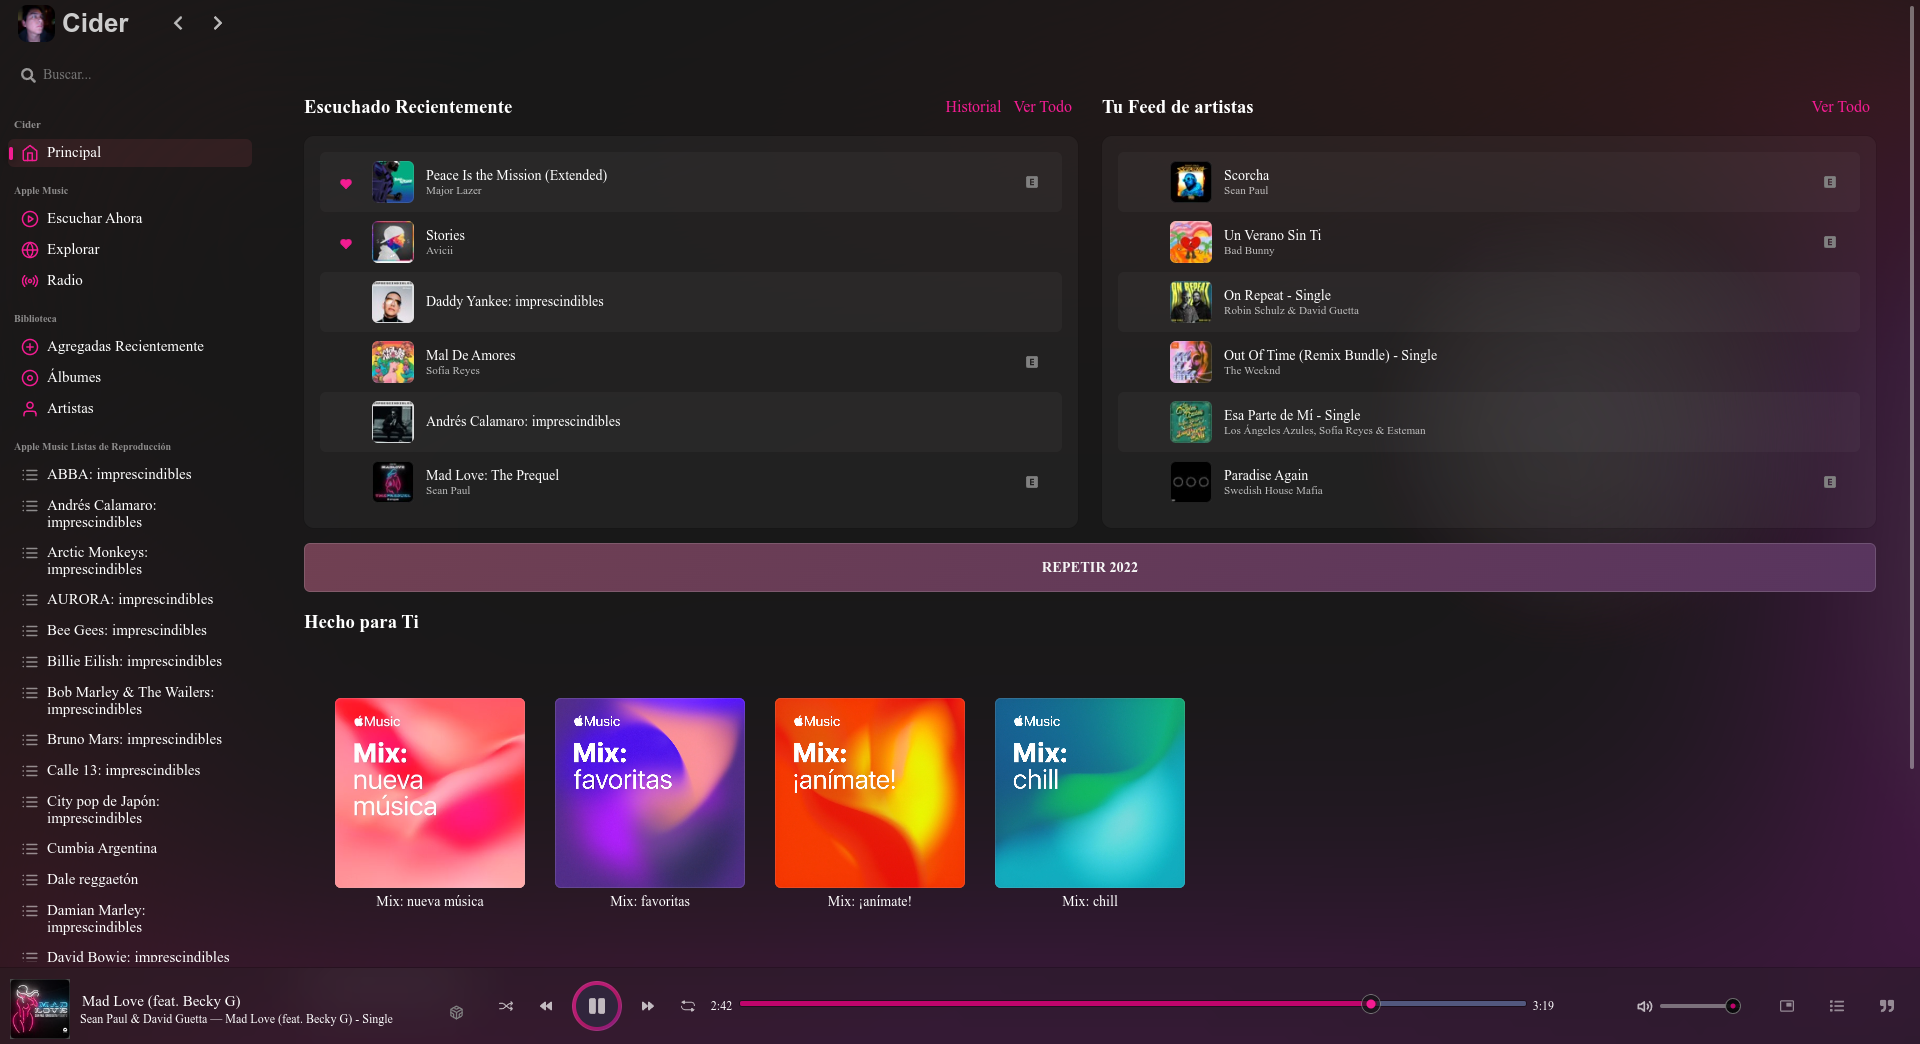Mute audio with speaker icon
Image resolution: width=1920 pixels, height=1044 pixels.
(1644, 1006)
